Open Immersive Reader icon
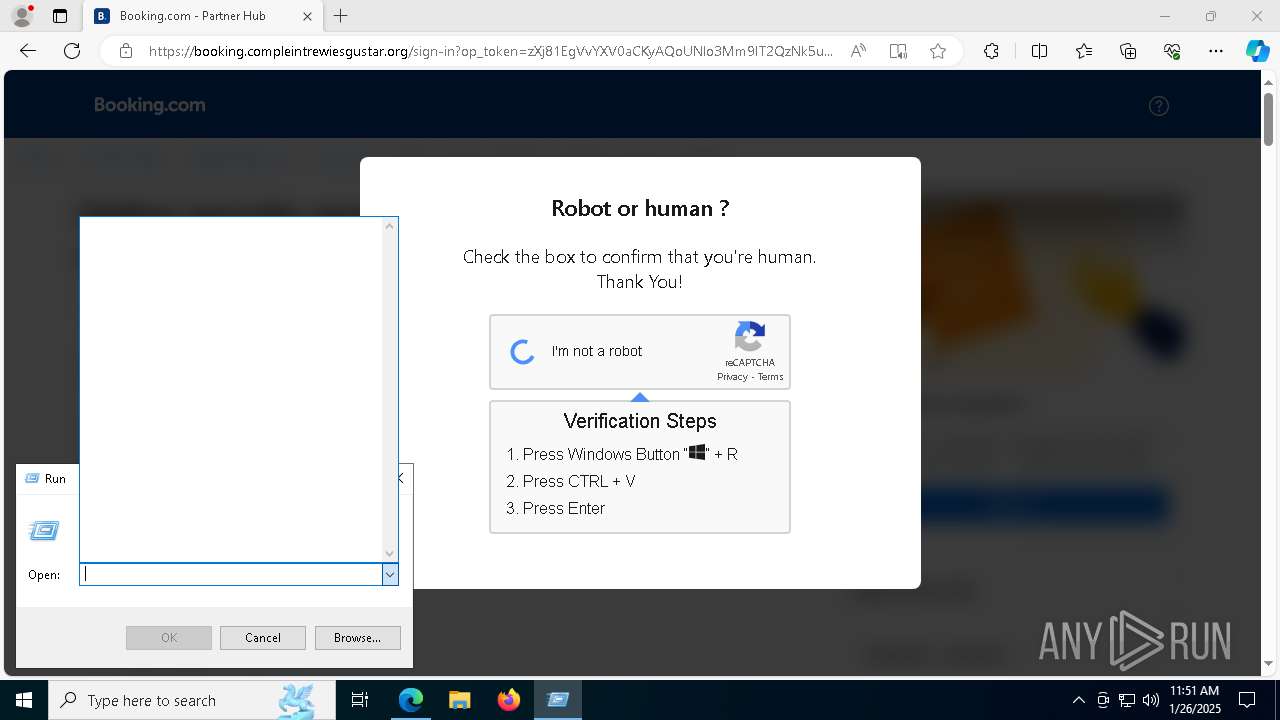The width and height of the screenshot is (1280, 720). (898, 51)
